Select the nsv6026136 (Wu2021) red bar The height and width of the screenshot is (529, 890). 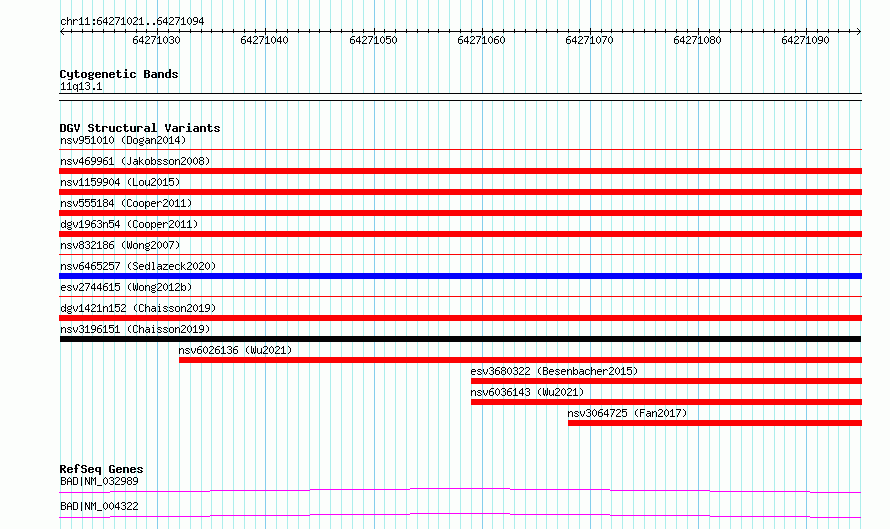coord(520,360)
